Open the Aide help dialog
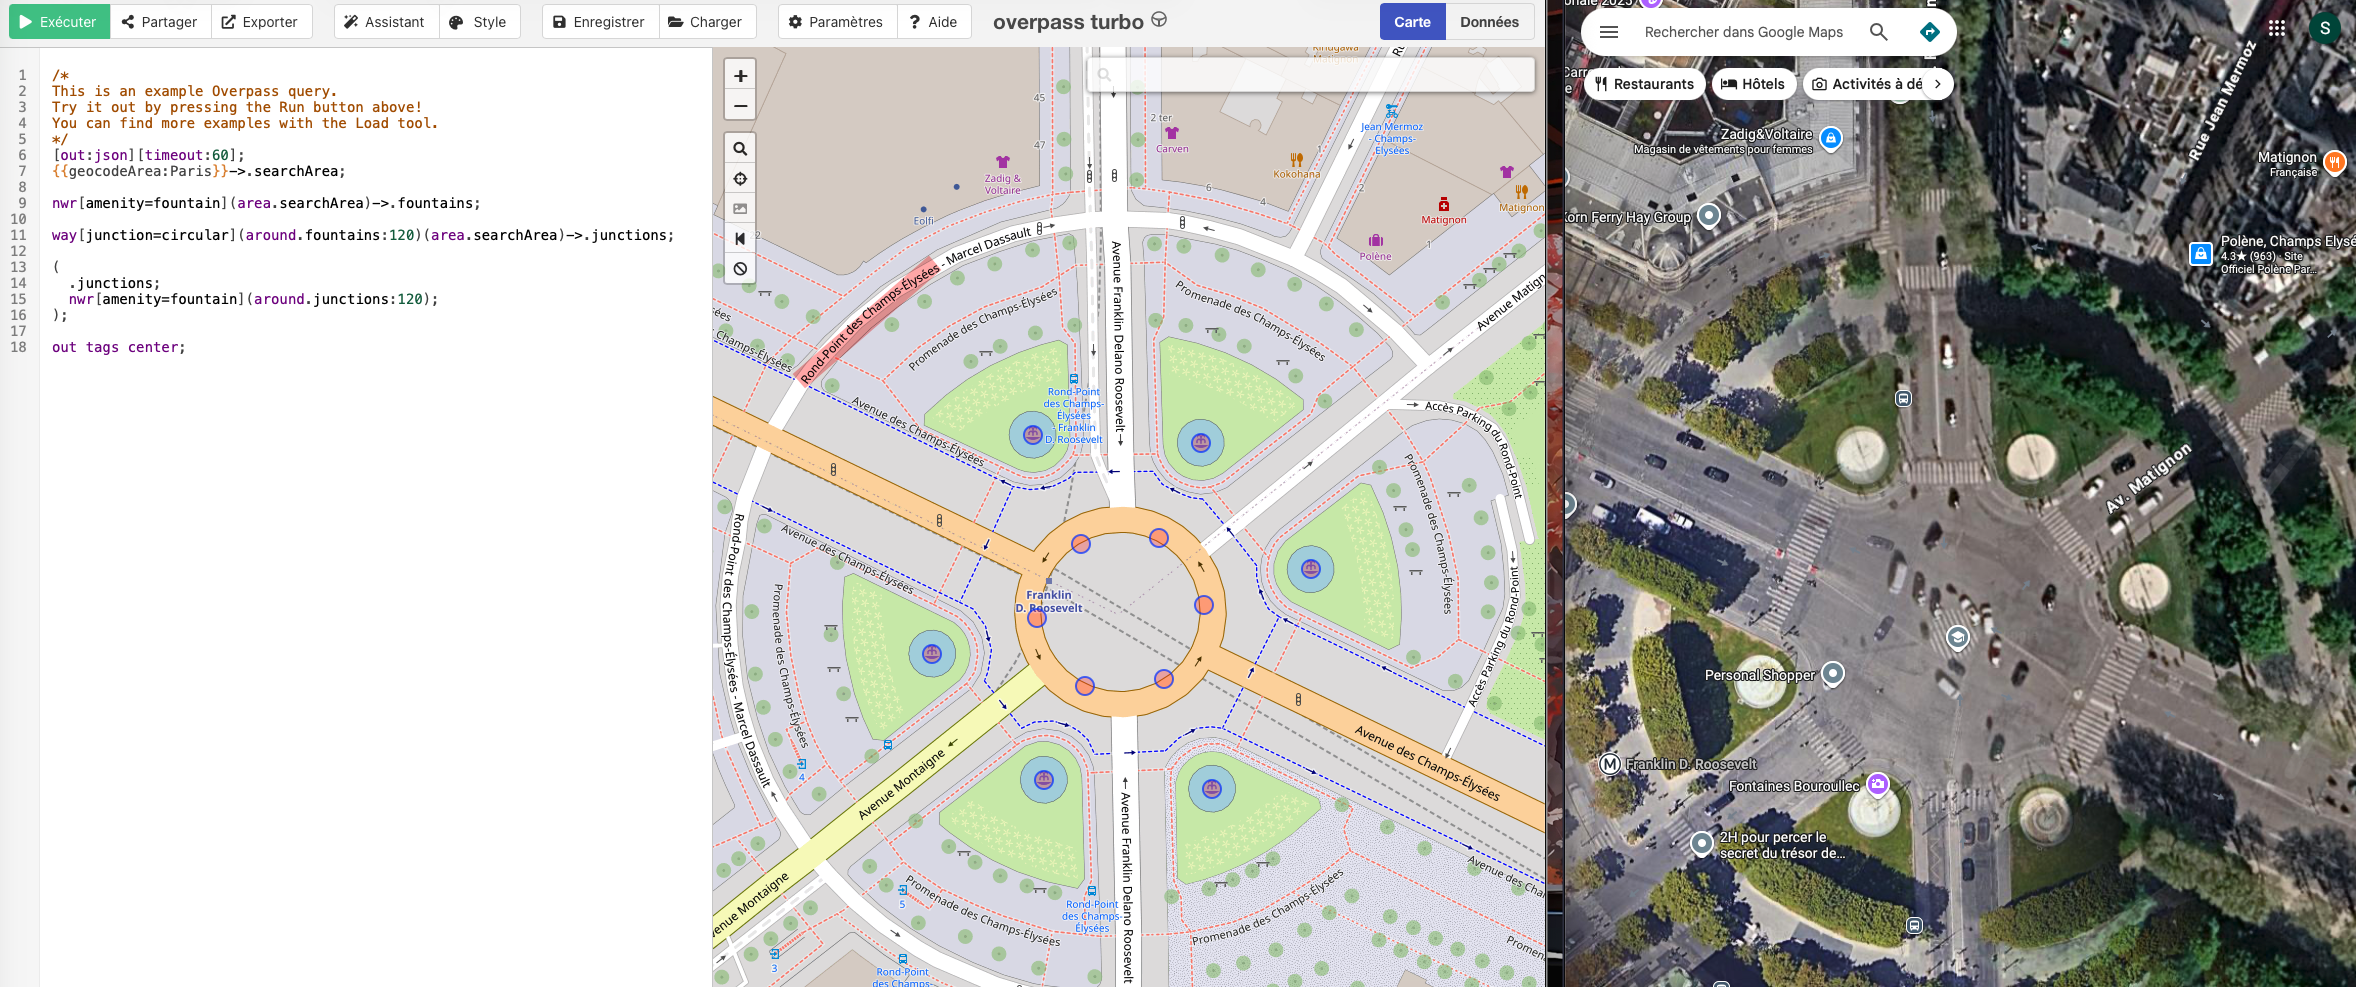The image size is (2356, 987). click(x=934, y=22)
